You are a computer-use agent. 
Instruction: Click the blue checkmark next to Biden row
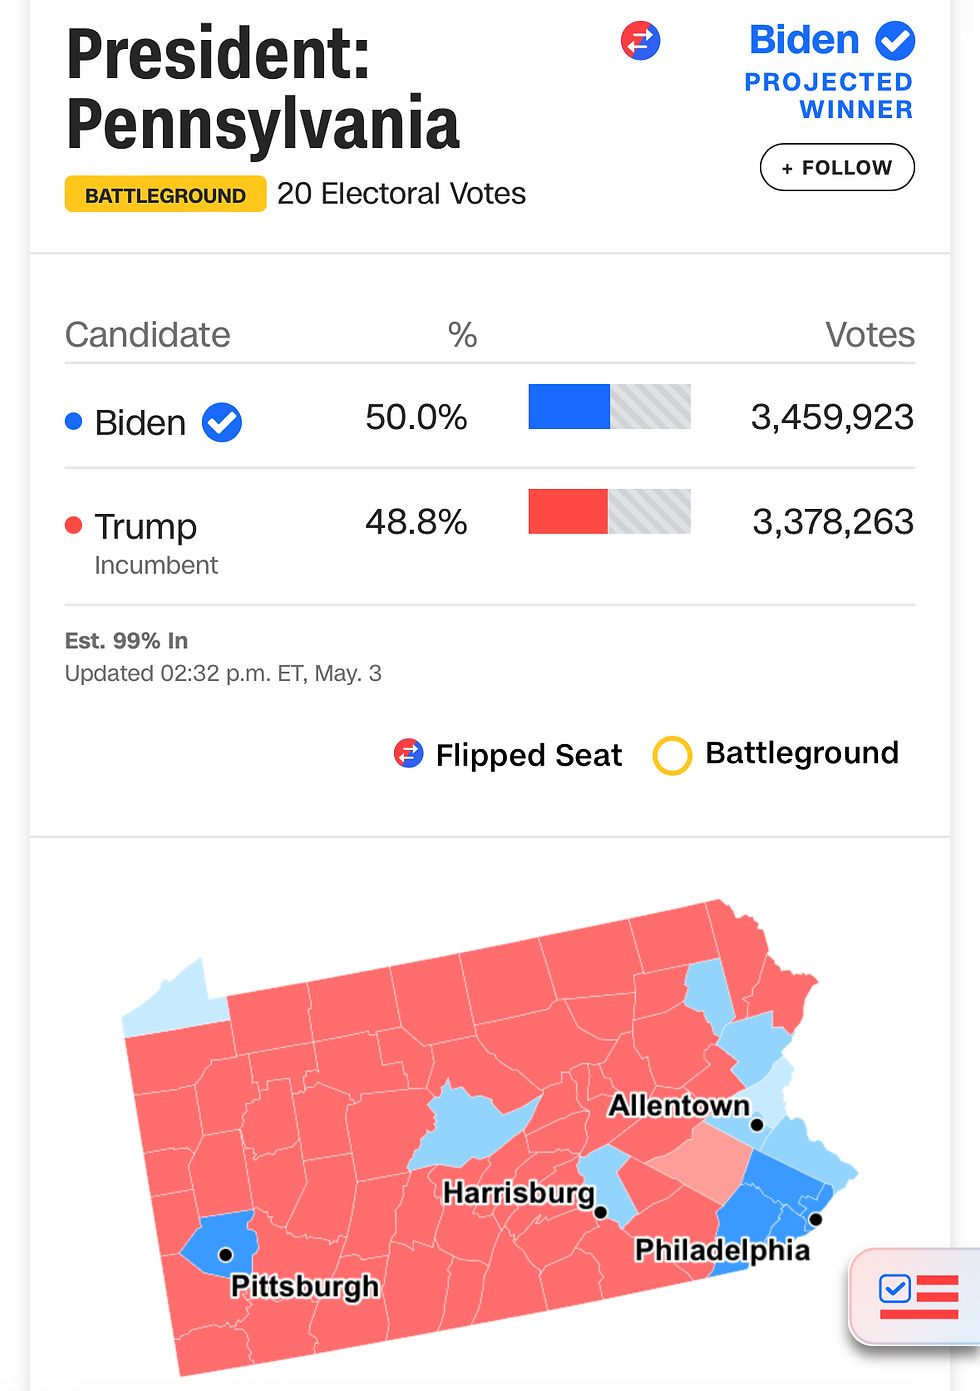point(222,423)
